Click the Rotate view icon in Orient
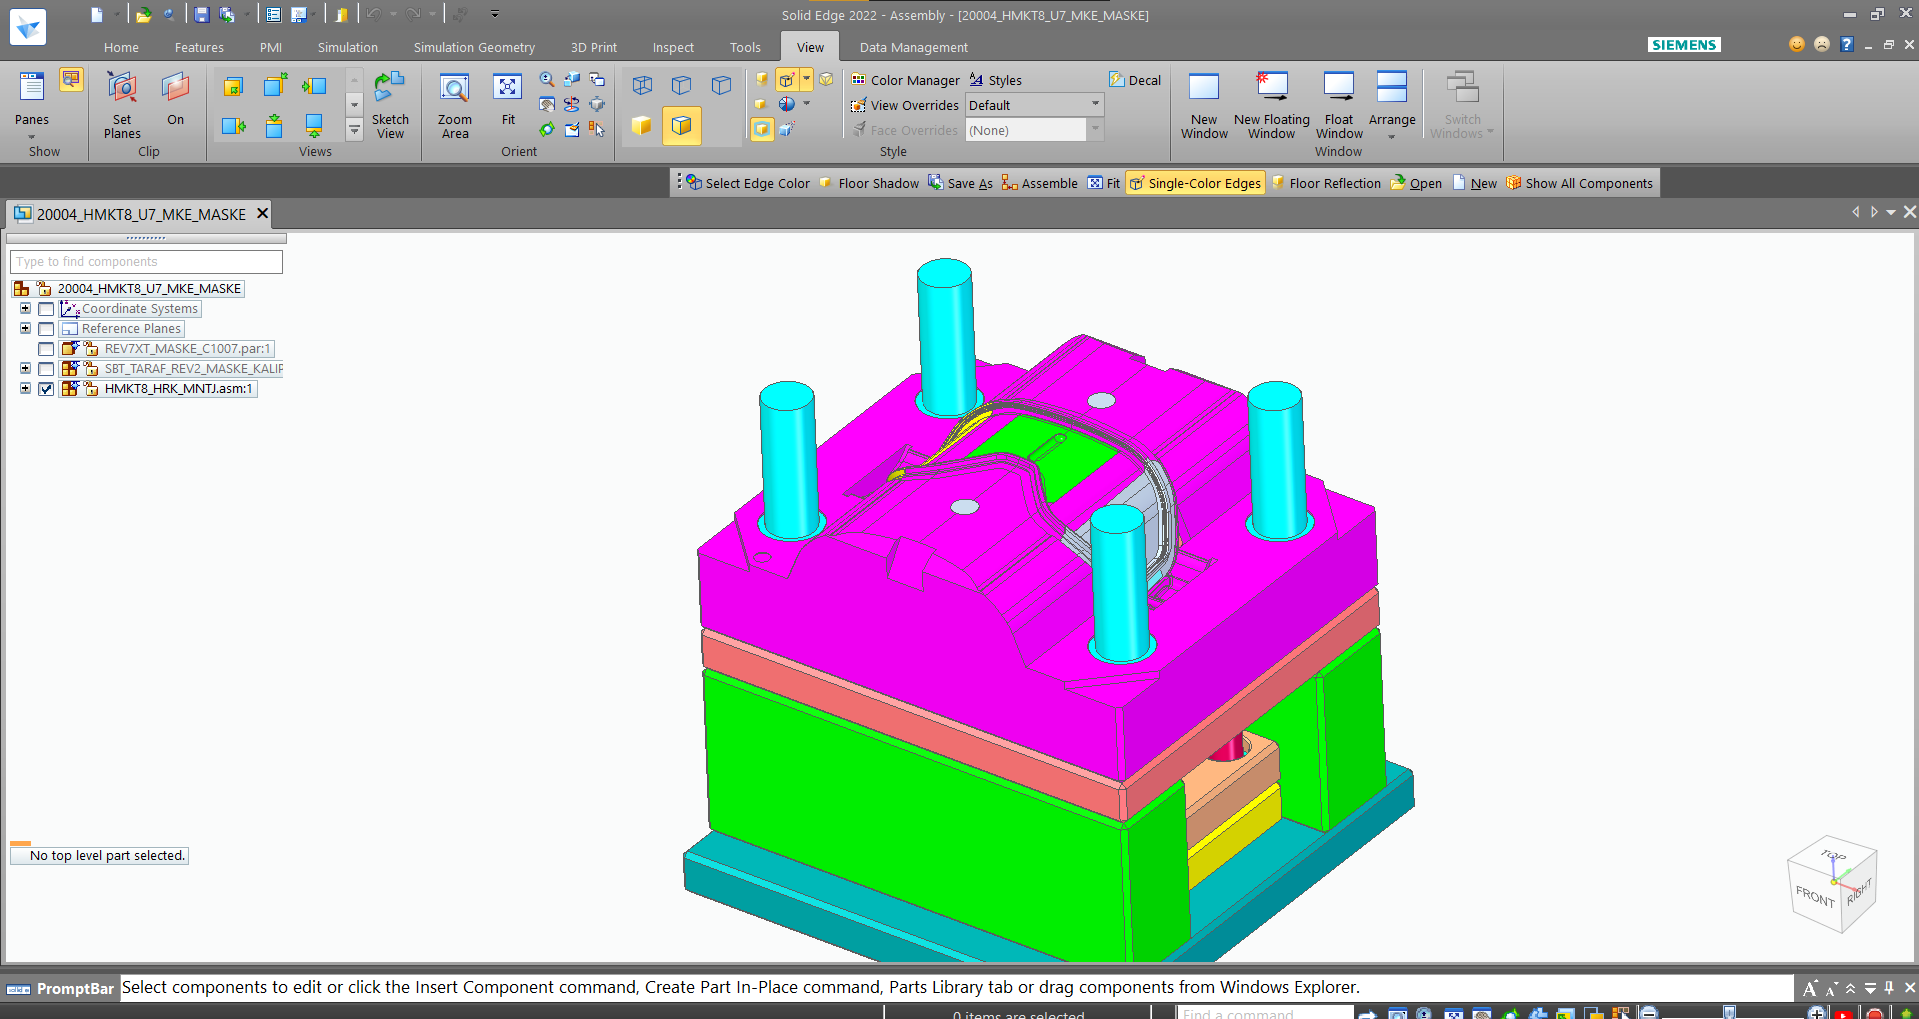This screenshot has width=1919, height=1019. (547, 129)
